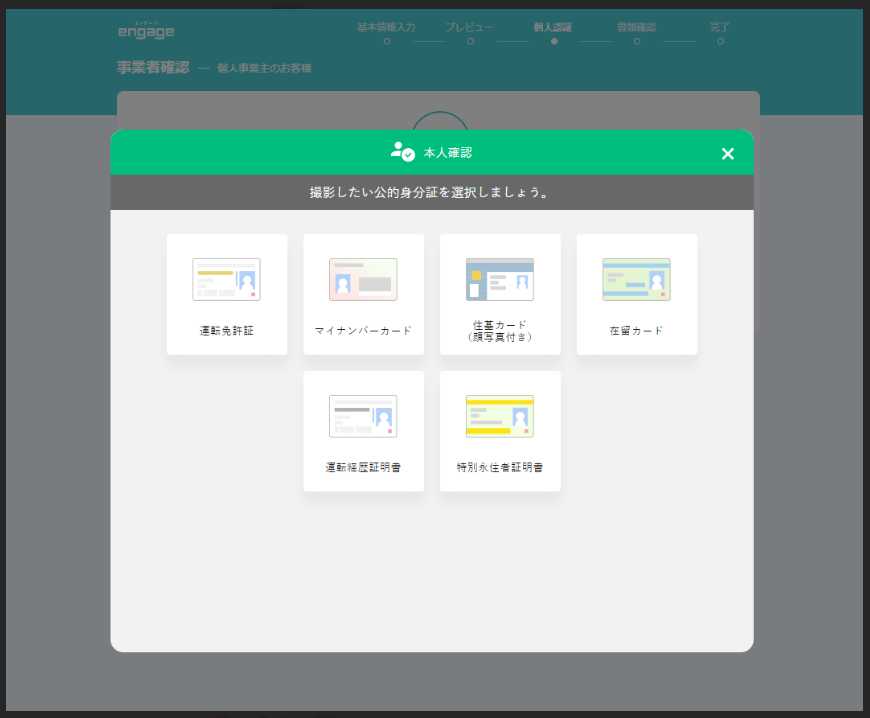Select the 完了 step label
This screenshot has height=718, width=870.
click(x=720, y=27)
